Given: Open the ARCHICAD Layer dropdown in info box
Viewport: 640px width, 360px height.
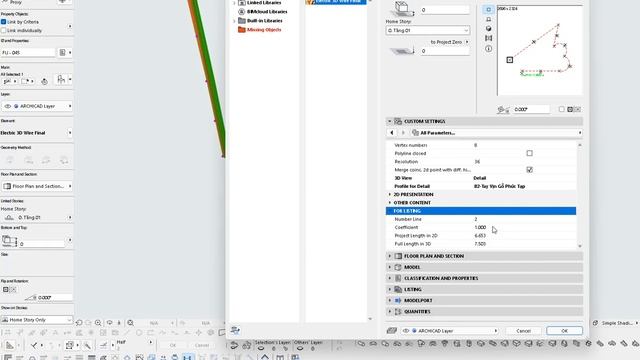Looking at the screenshot, I should coord(37,106).
